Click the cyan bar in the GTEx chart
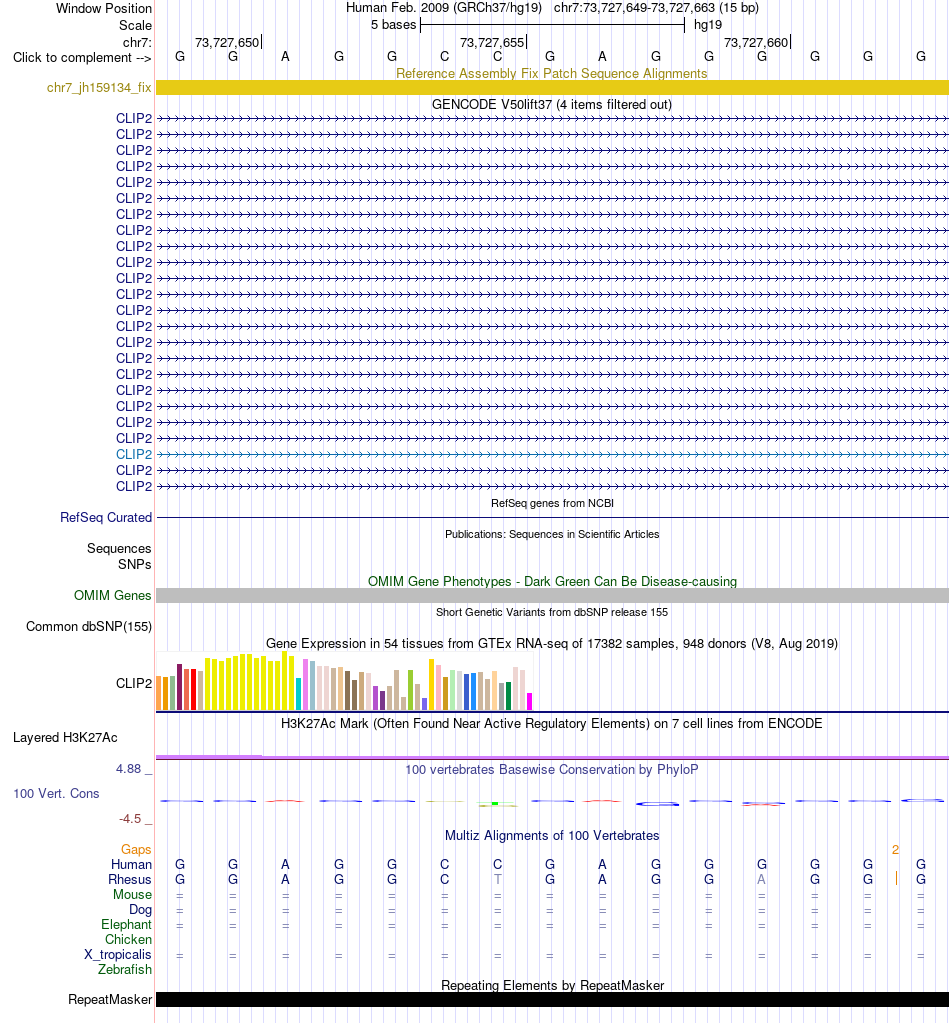The height and width of the screenshot is (1023, 950). tap(298, 694)
